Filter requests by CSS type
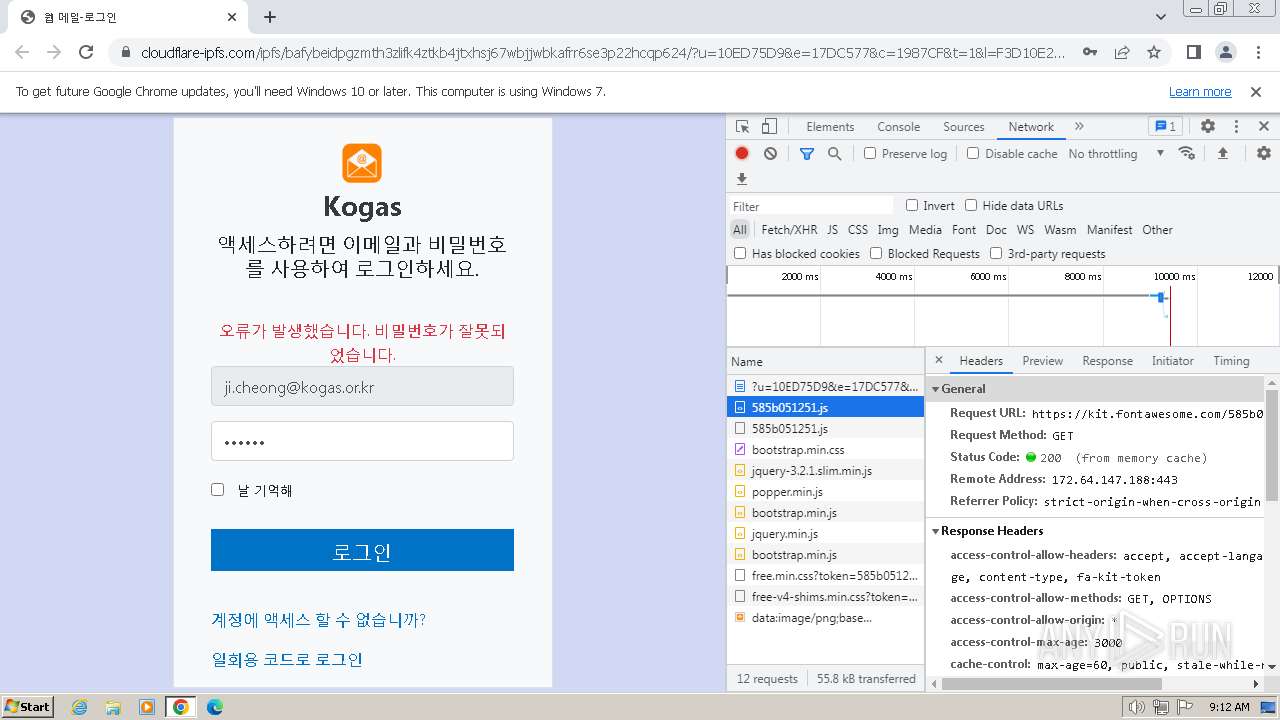1280x720 pixels. pos(858,229)
